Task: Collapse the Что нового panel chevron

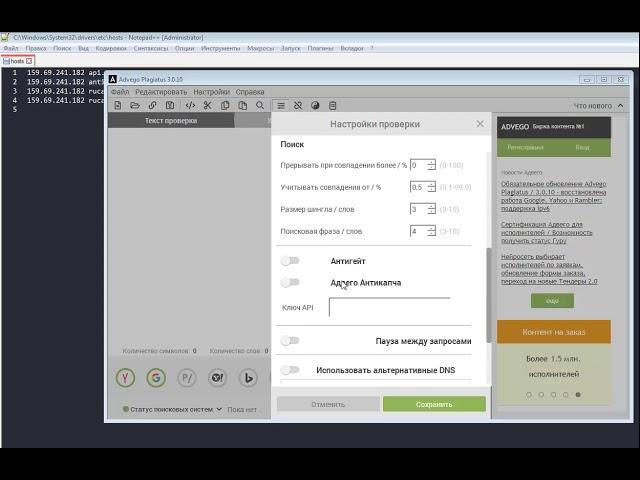Action: coord(620,106)
